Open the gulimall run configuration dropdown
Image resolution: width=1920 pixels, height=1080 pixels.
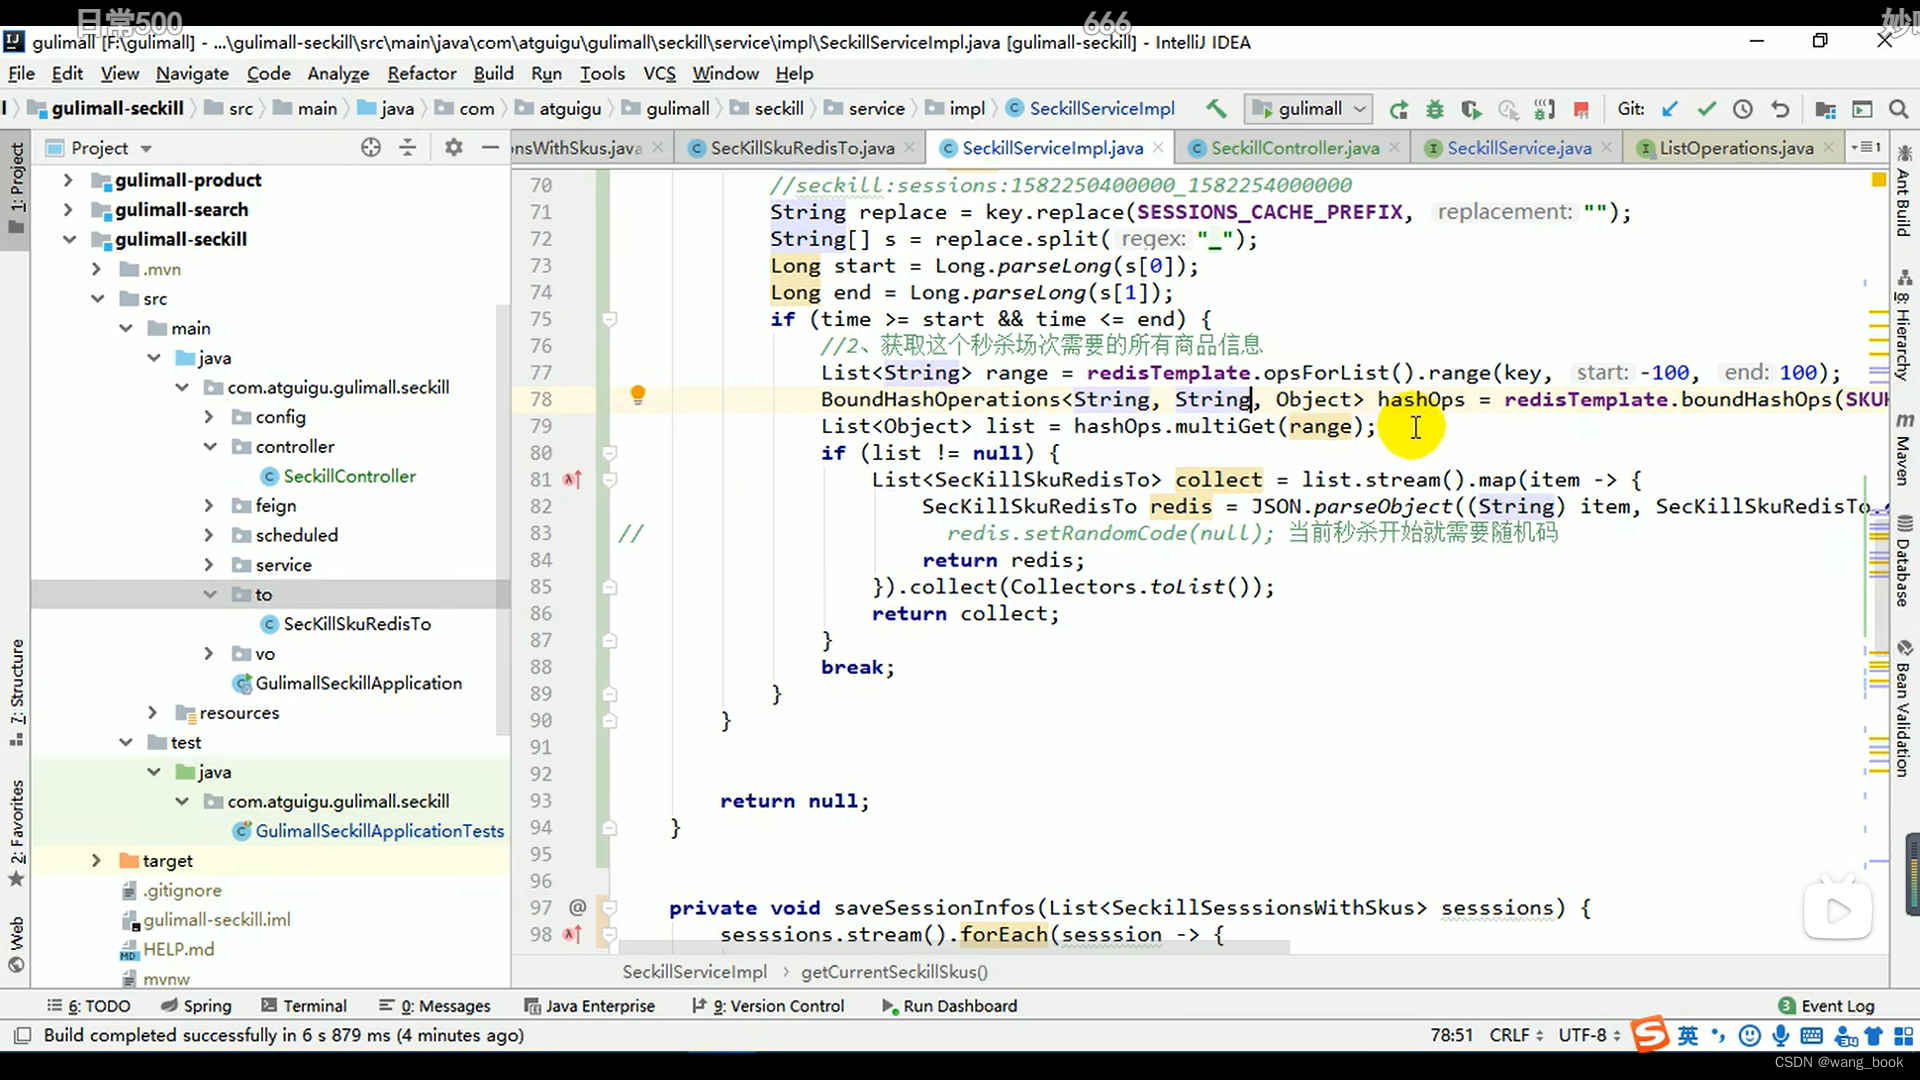click(1308, 108)
